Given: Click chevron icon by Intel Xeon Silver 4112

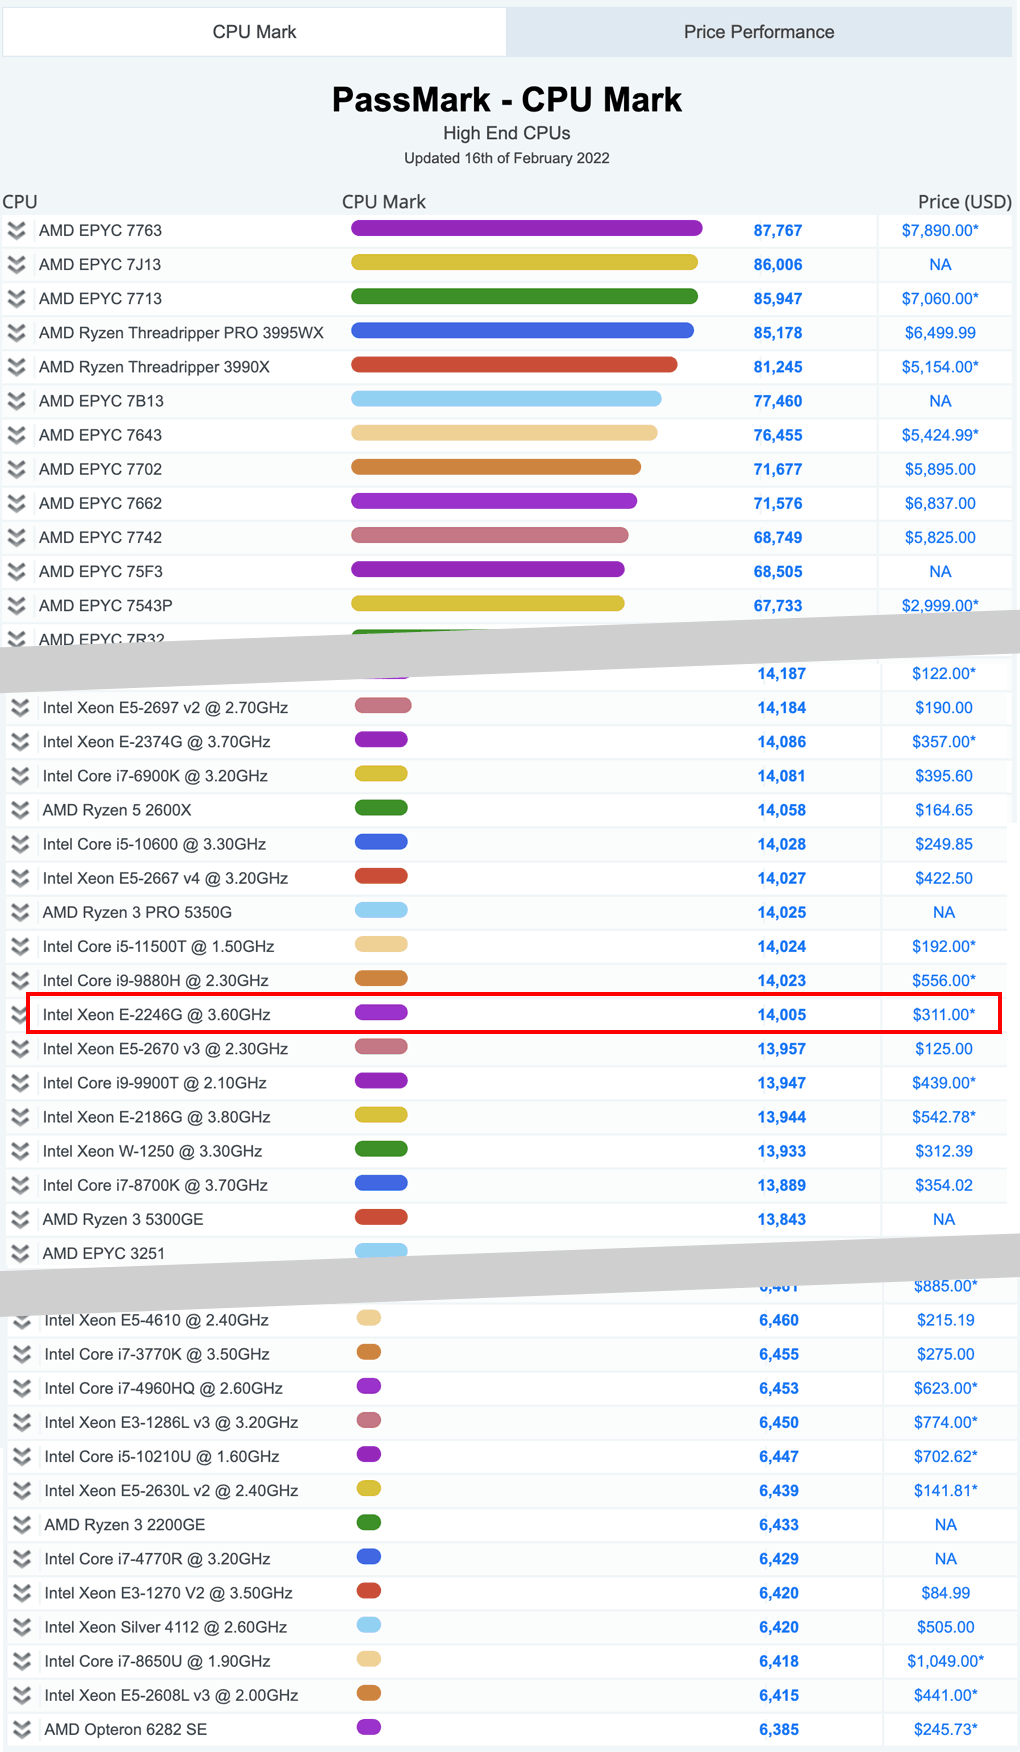Looking at the screenshot, I should [22, 1627].
